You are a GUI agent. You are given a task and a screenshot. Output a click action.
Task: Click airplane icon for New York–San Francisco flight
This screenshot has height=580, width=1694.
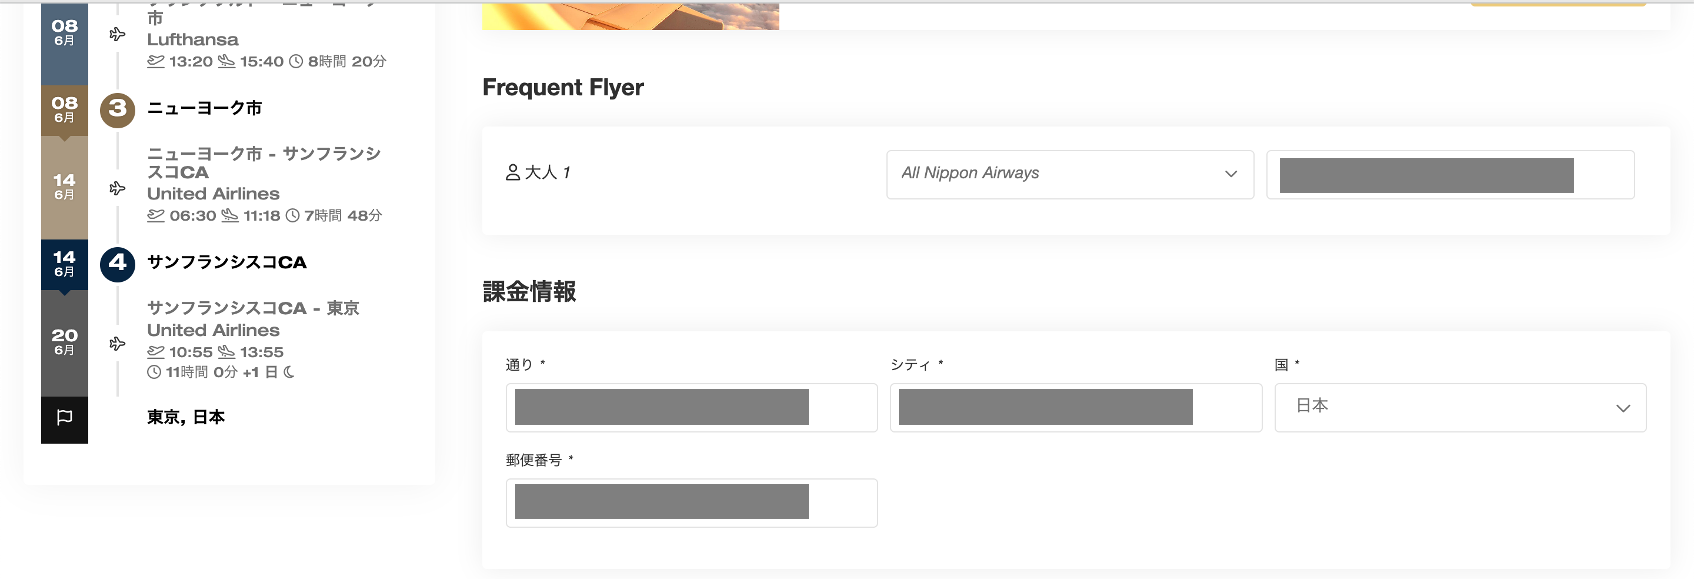pyautogui.click(x=117, y=188)
